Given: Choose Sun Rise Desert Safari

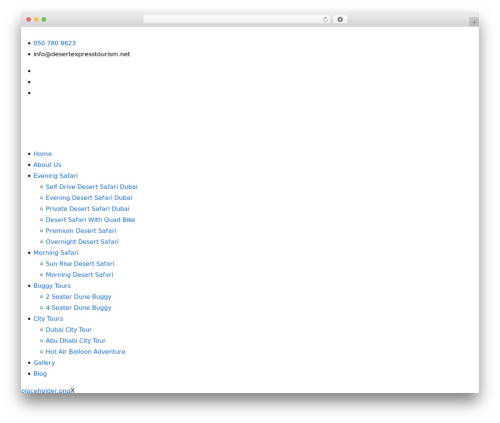Looking at the screenshot, I should point(80,264).
